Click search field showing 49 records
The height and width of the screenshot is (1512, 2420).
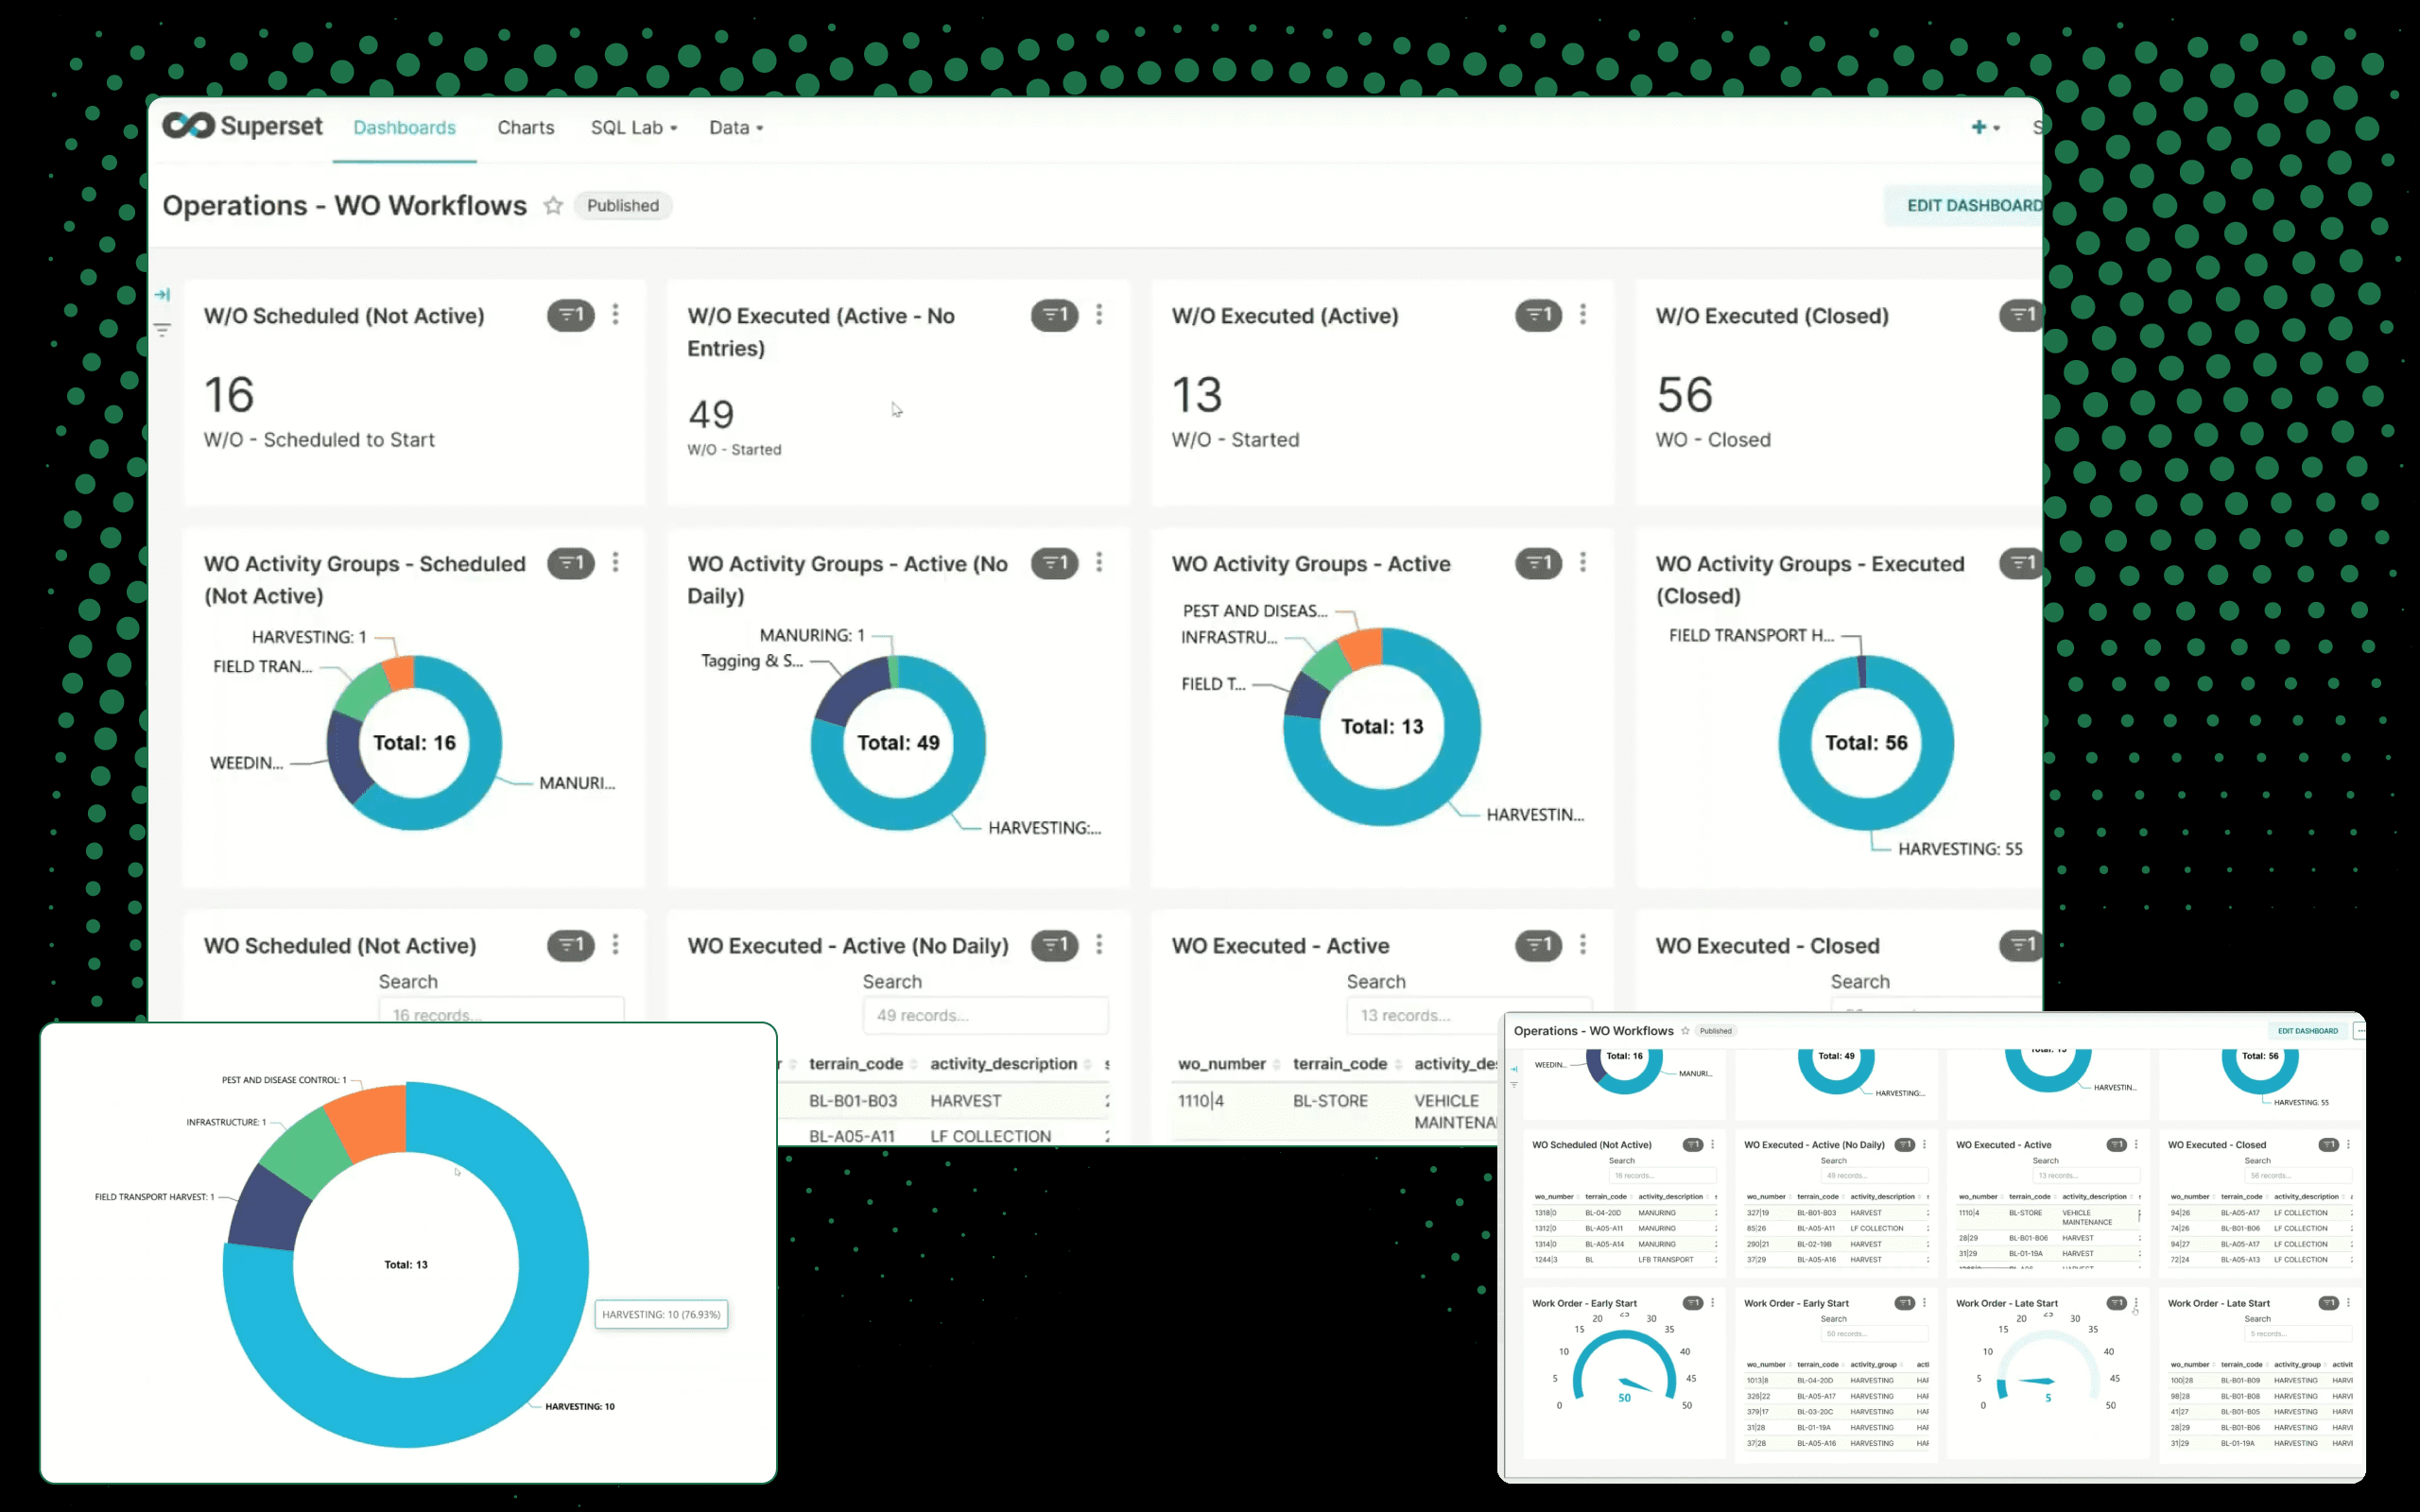[985, 1015]
